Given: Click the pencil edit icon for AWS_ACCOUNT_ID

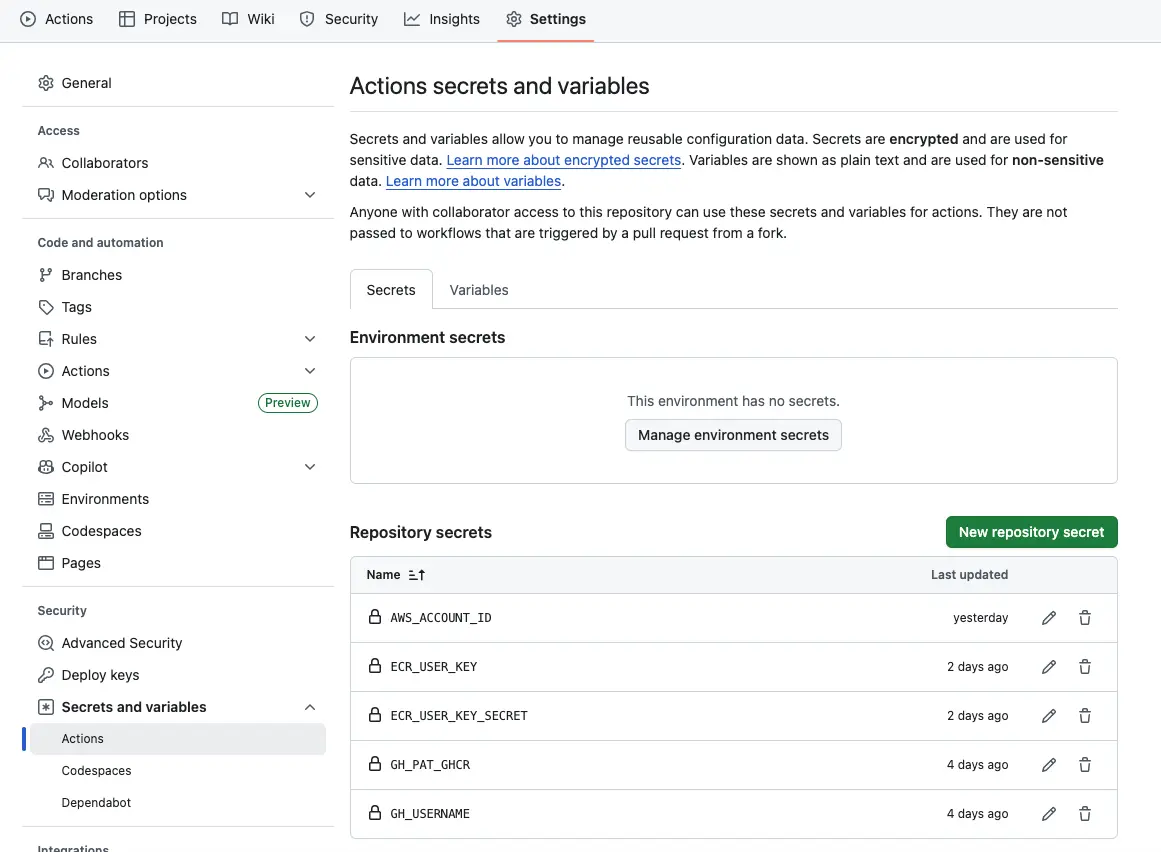Looking at the screenshot, I should (1048, 618).
